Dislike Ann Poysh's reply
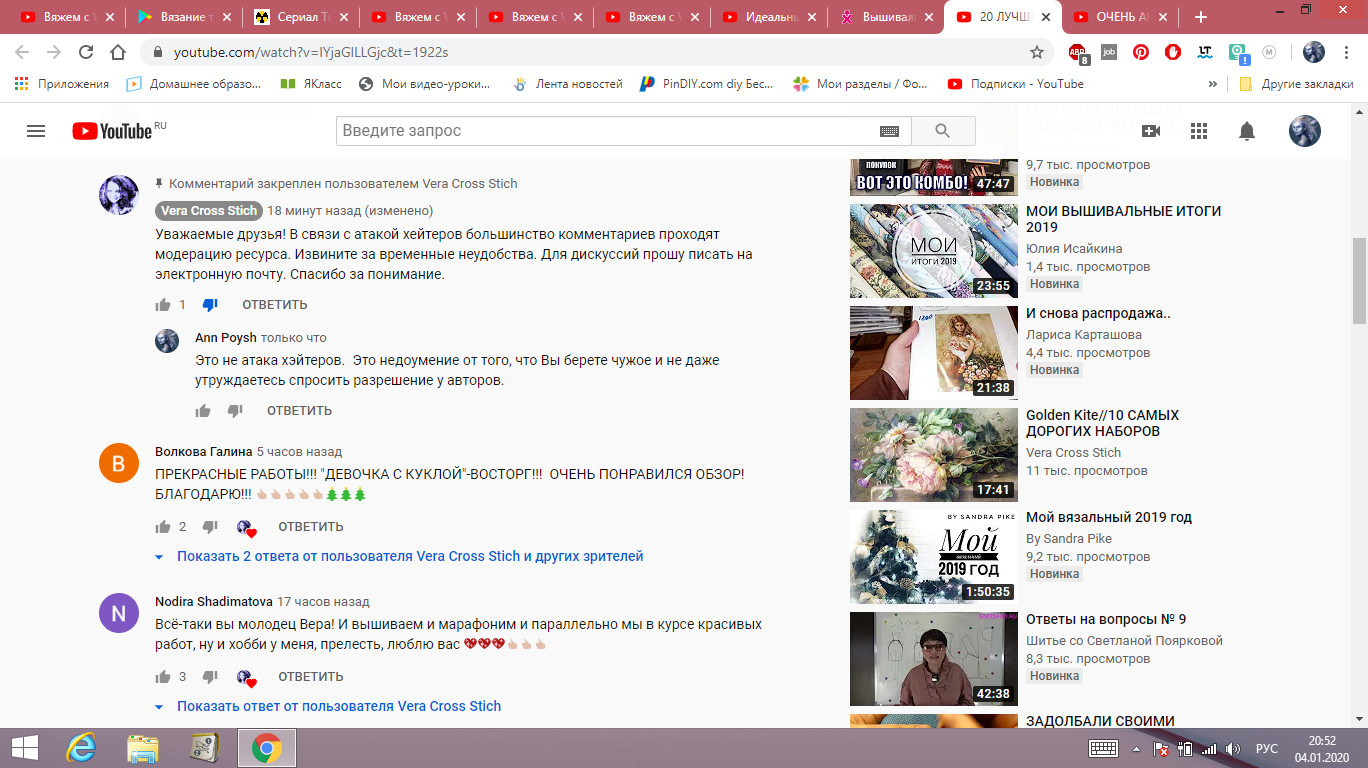 pyautogui.click(x=235, y=411)
